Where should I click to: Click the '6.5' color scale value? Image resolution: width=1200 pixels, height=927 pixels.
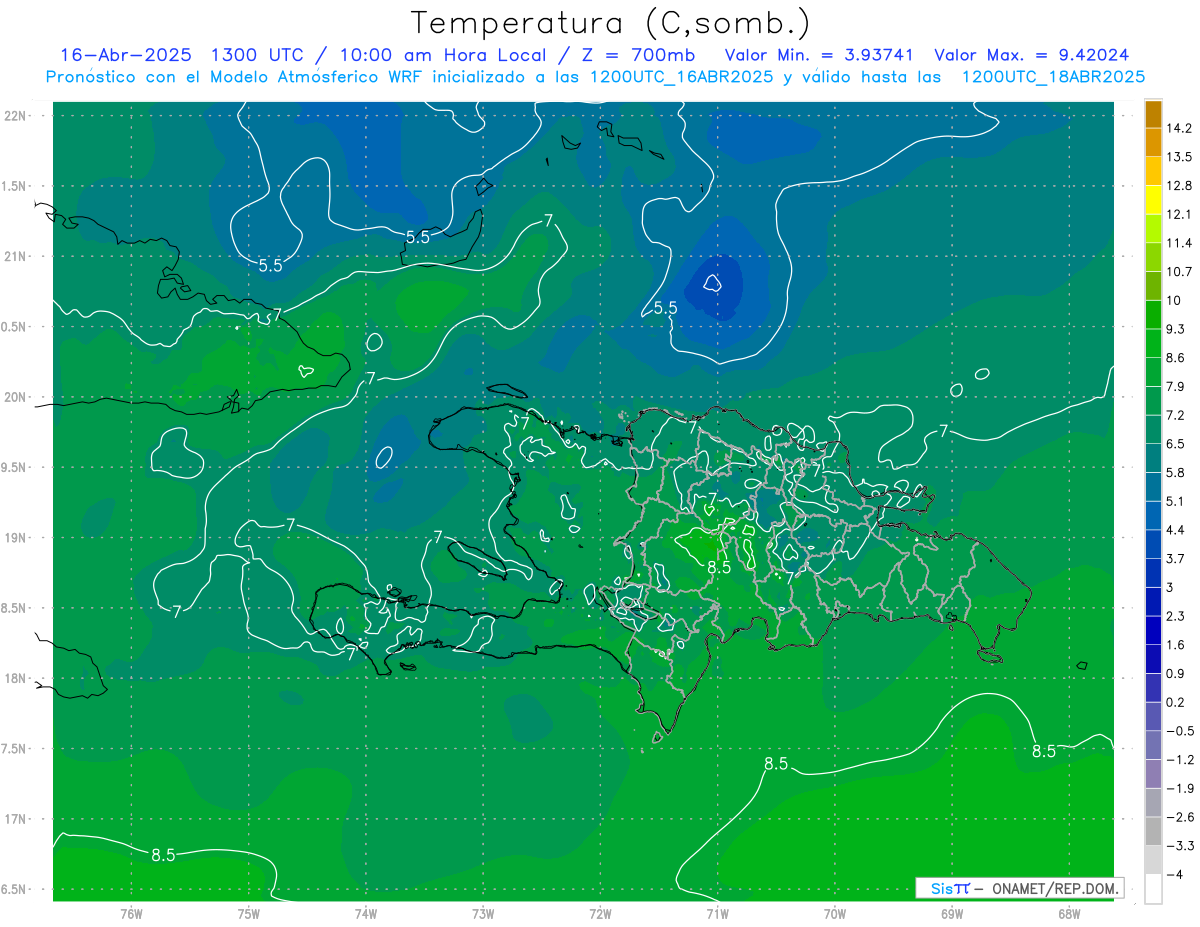[1176, 443]
